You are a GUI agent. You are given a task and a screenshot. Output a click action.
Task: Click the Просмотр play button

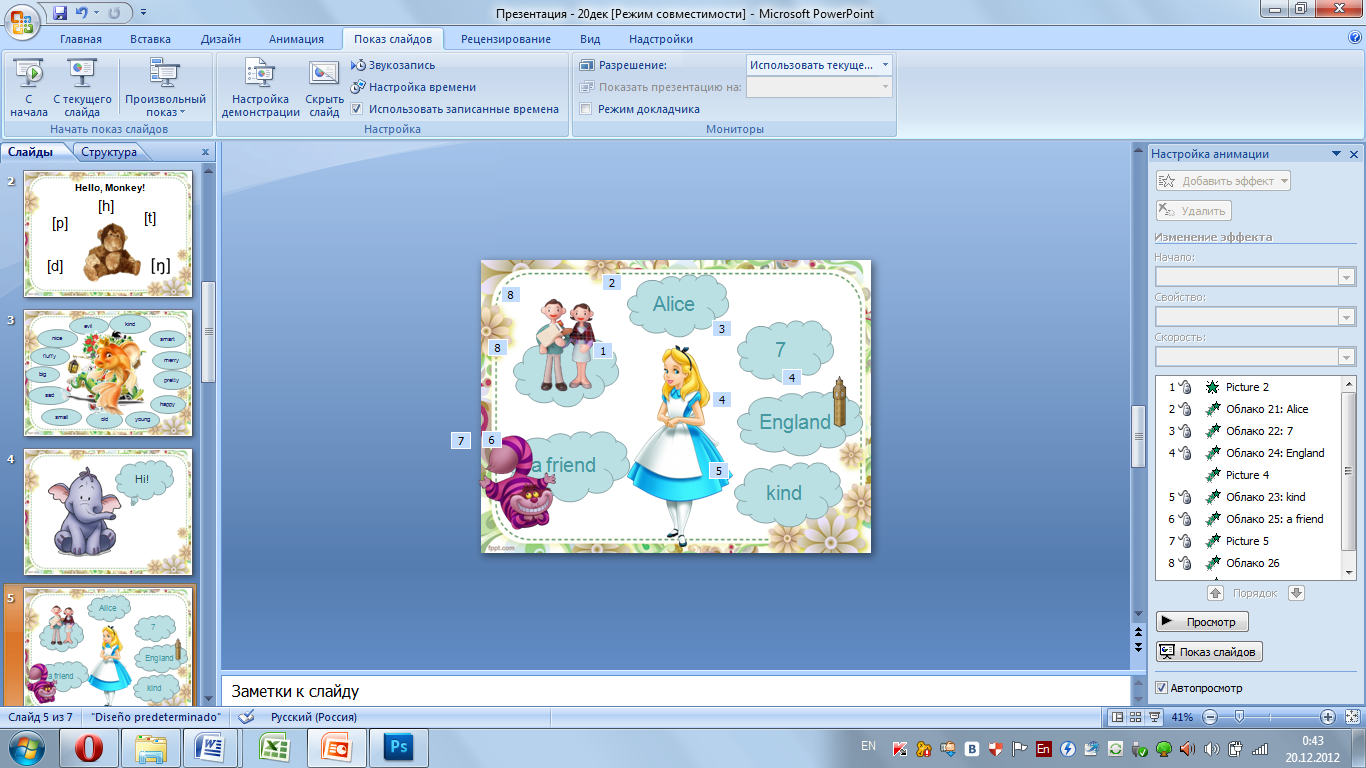pyautogui.click(x=1202, y=621)
